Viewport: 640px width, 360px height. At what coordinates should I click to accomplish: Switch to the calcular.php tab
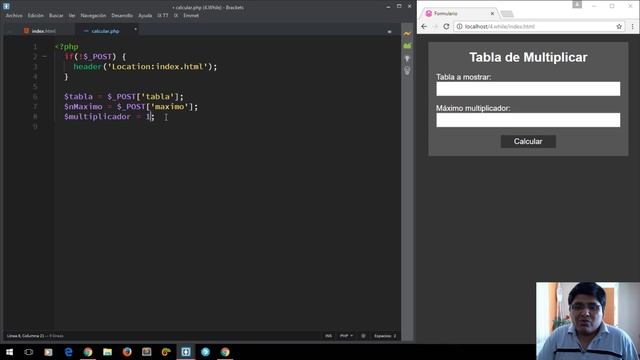(x=105, y=31)
